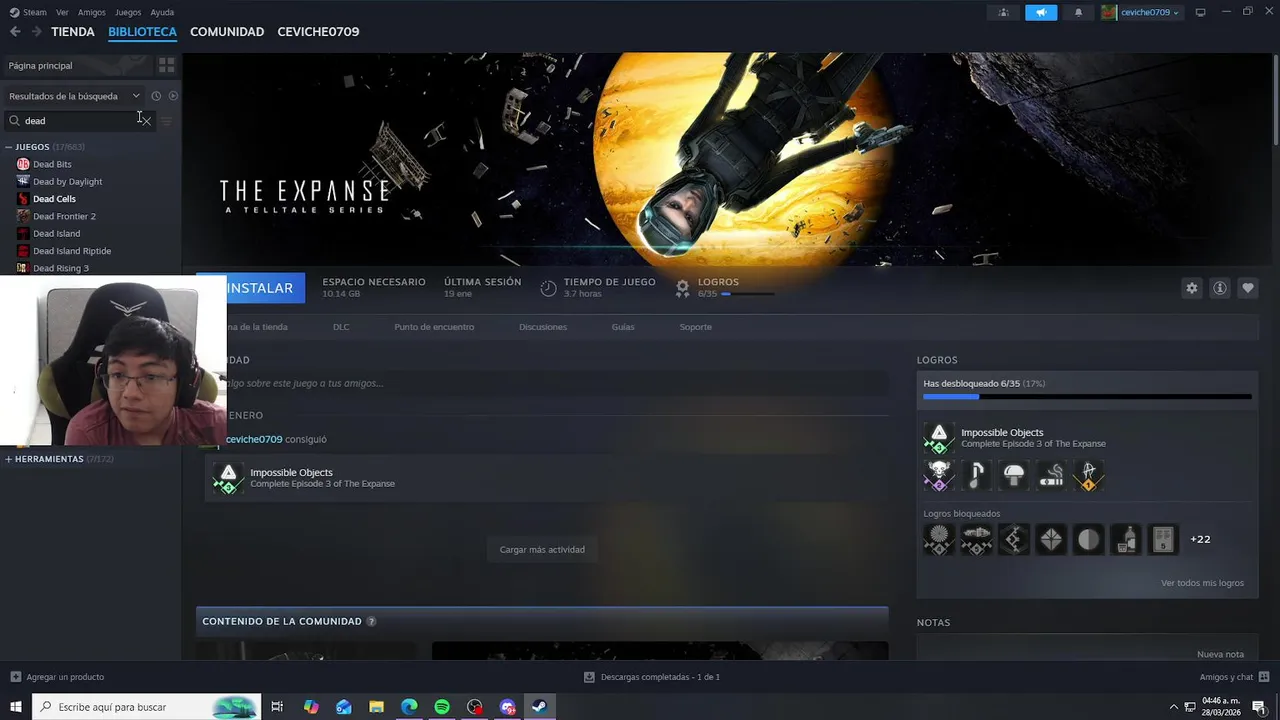Open the first locked achievement icon

[938, 540]
